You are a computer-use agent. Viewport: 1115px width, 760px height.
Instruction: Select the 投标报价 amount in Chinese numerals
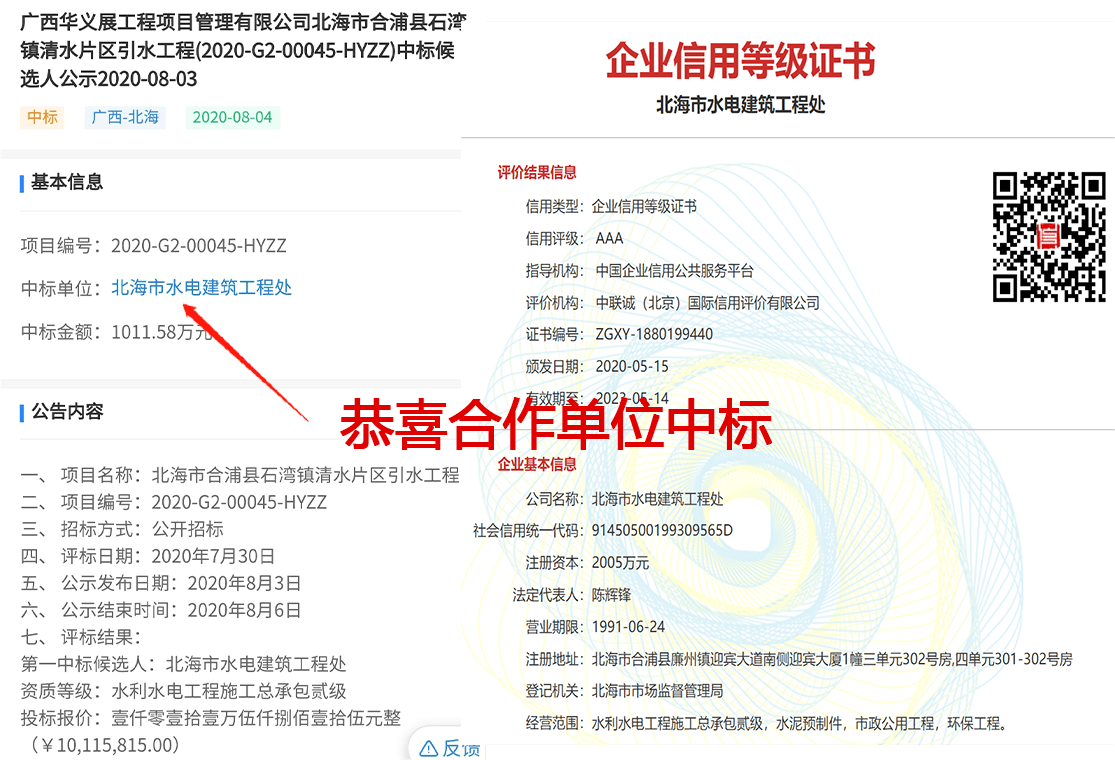pyautogui.click(x=256, y=718)
